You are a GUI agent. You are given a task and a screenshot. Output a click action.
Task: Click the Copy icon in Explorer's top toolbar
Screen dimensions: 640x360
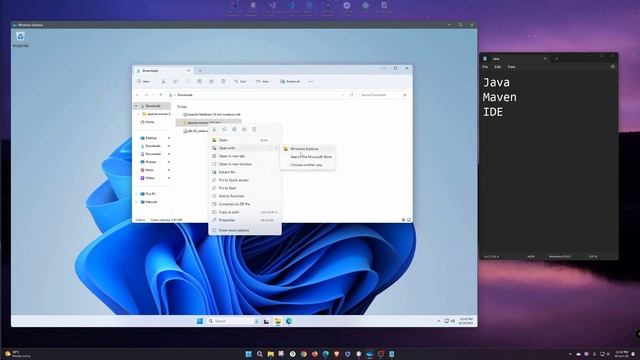(x=176, y=82)
